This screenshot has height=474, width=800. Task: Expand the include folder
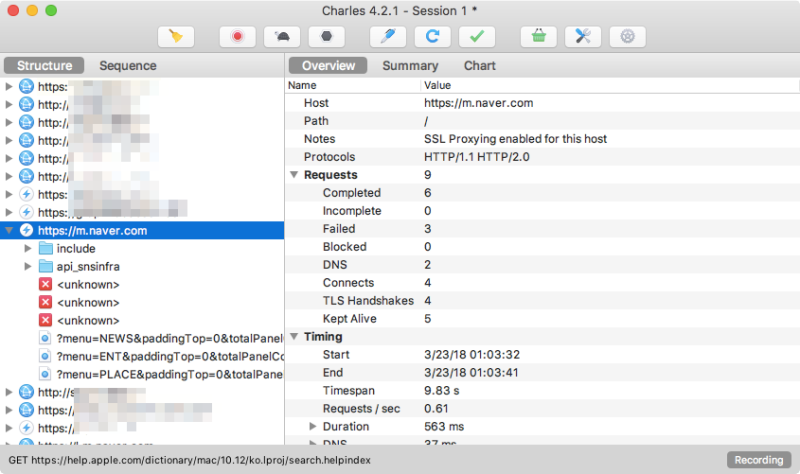coord(28,248)
